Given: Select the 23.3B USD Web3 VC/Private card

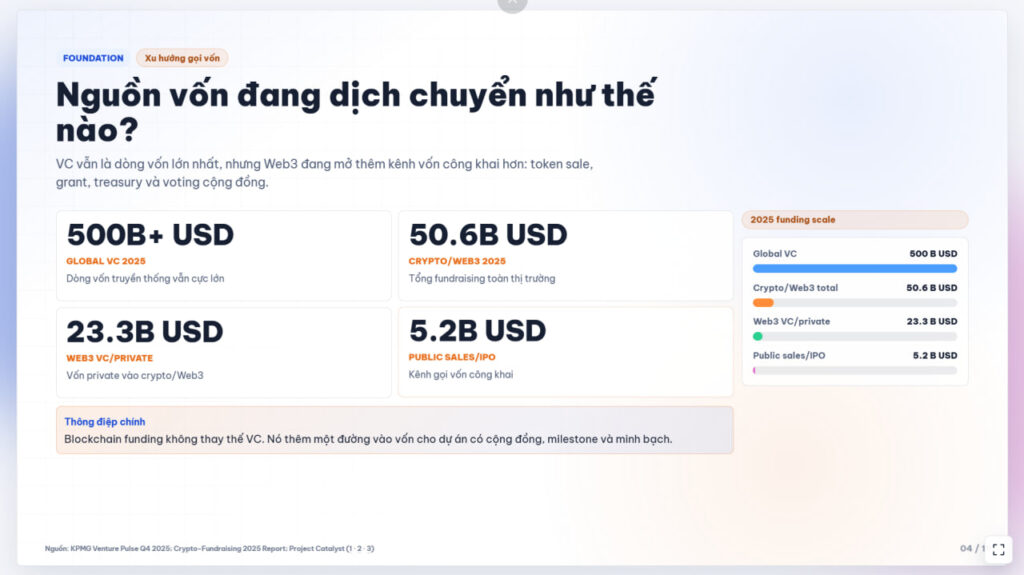Looking at the screenshot, I should (x=223, y=352).
